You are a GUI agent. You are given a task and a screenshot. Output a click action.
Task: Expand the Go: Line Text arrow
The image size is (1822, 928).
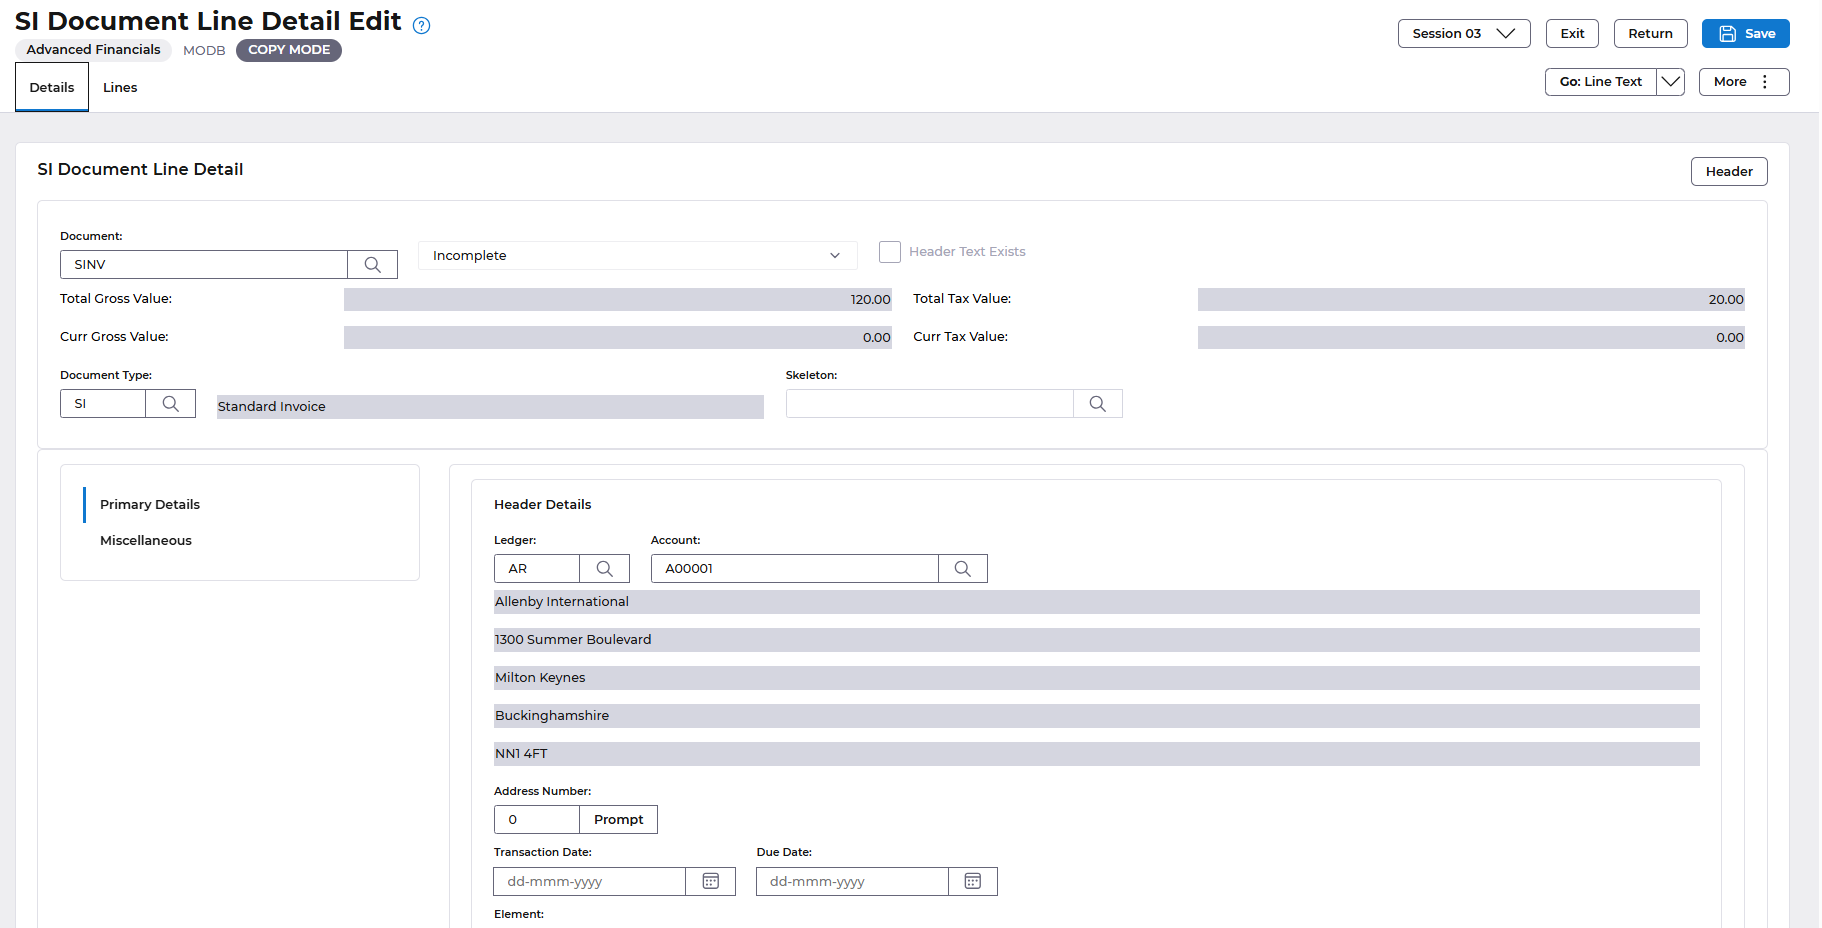[x=1670, y=82]
